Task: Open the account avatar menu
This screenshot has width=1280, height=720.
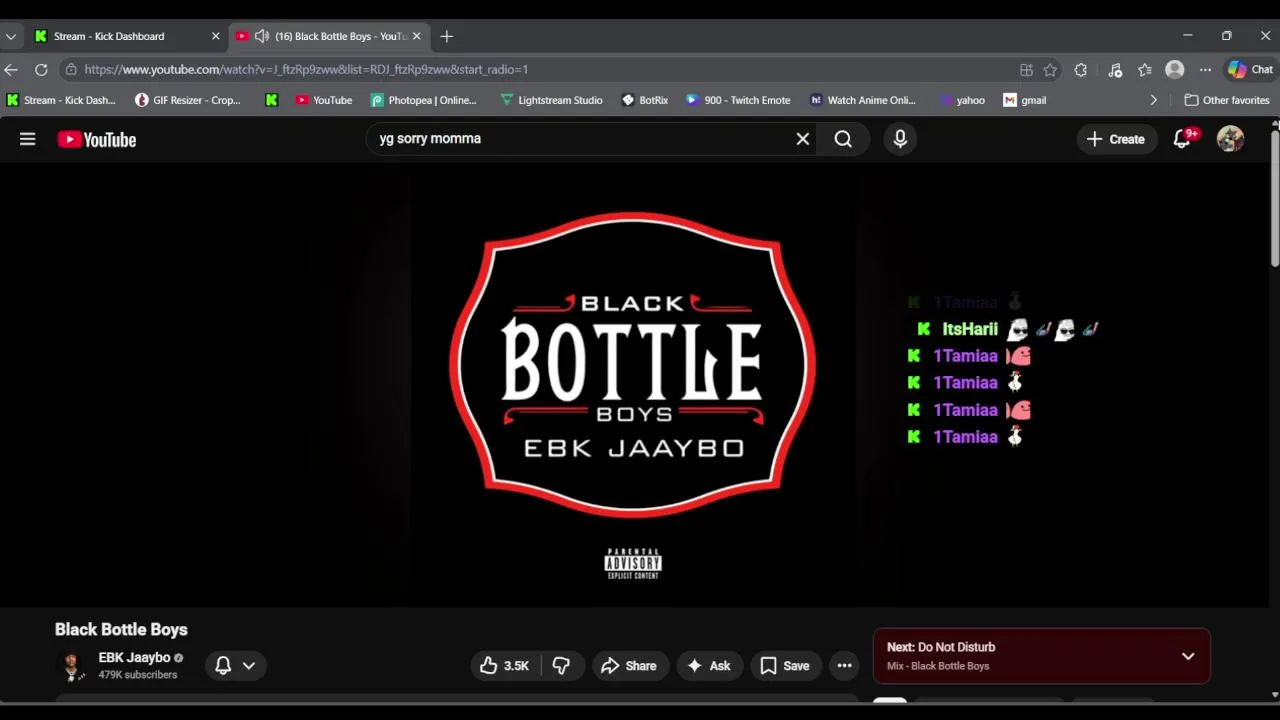Action: click(1230, 139)
